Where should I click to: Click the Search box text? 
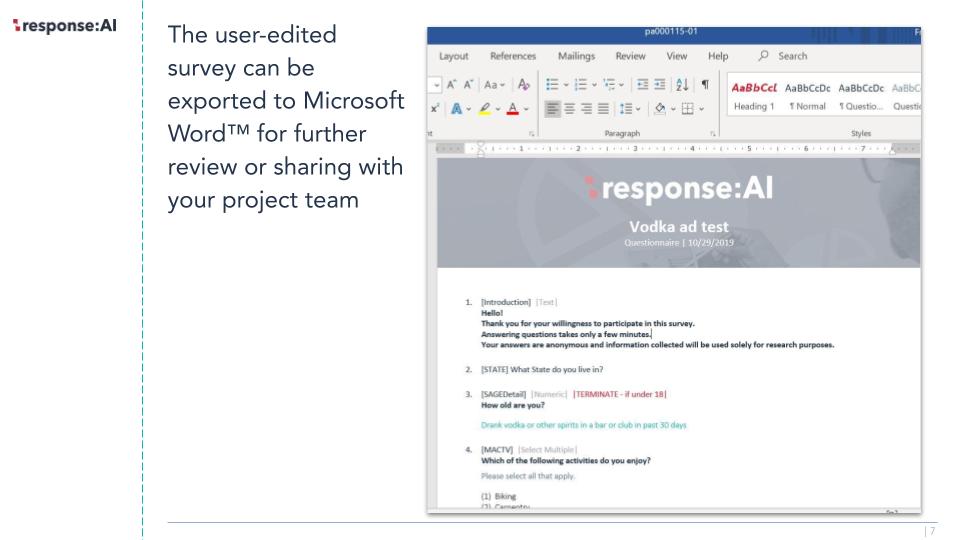[x=793, y=56]
